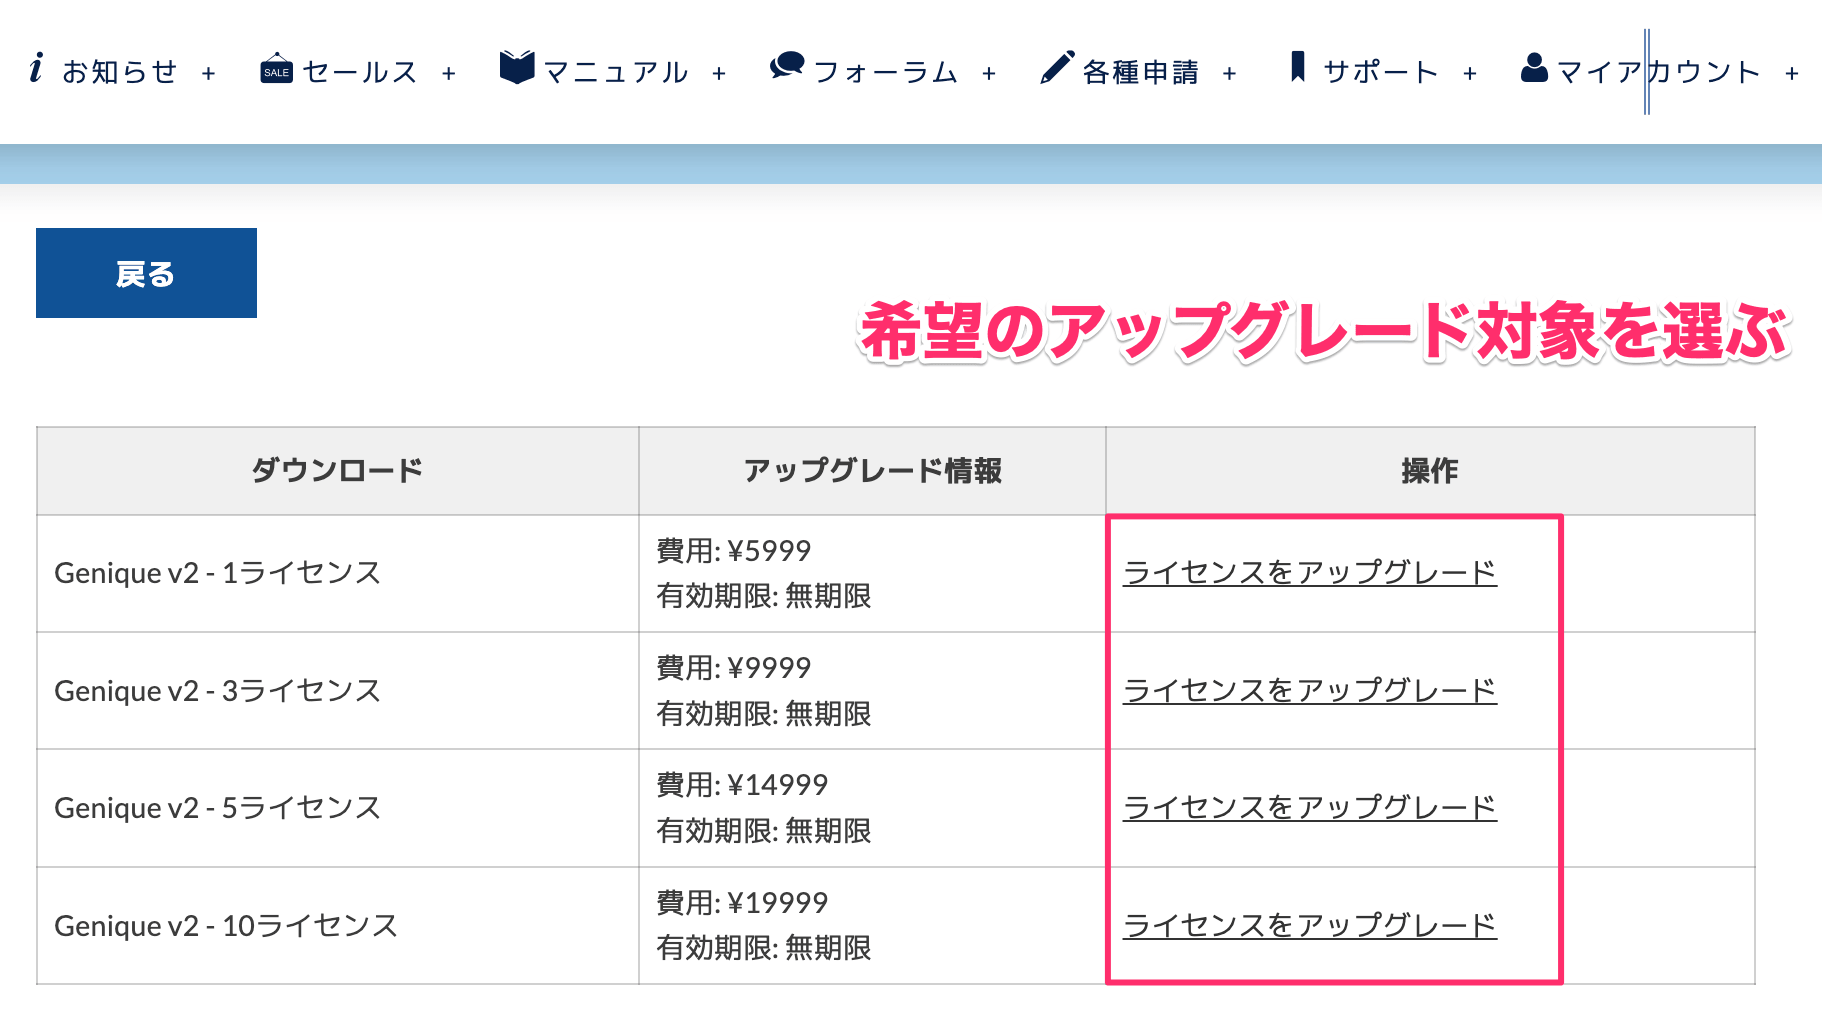Click the bookmark icon for サポート
Screen dimensions: 1822x1034
click(1298, 67)
